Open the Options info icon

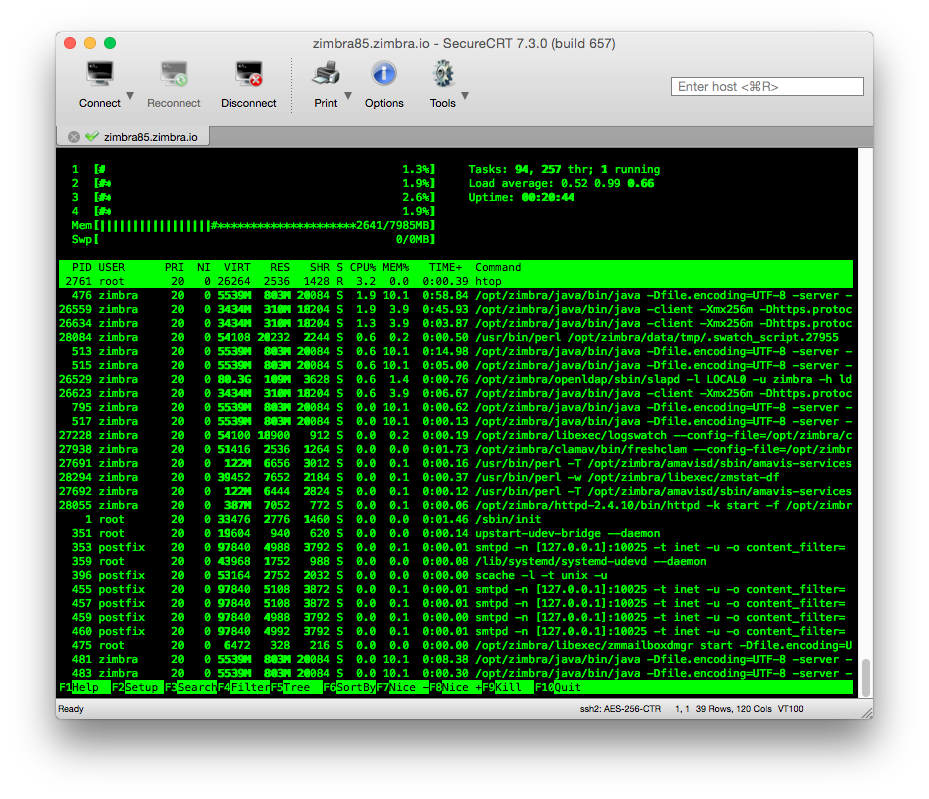click(384, 74)
